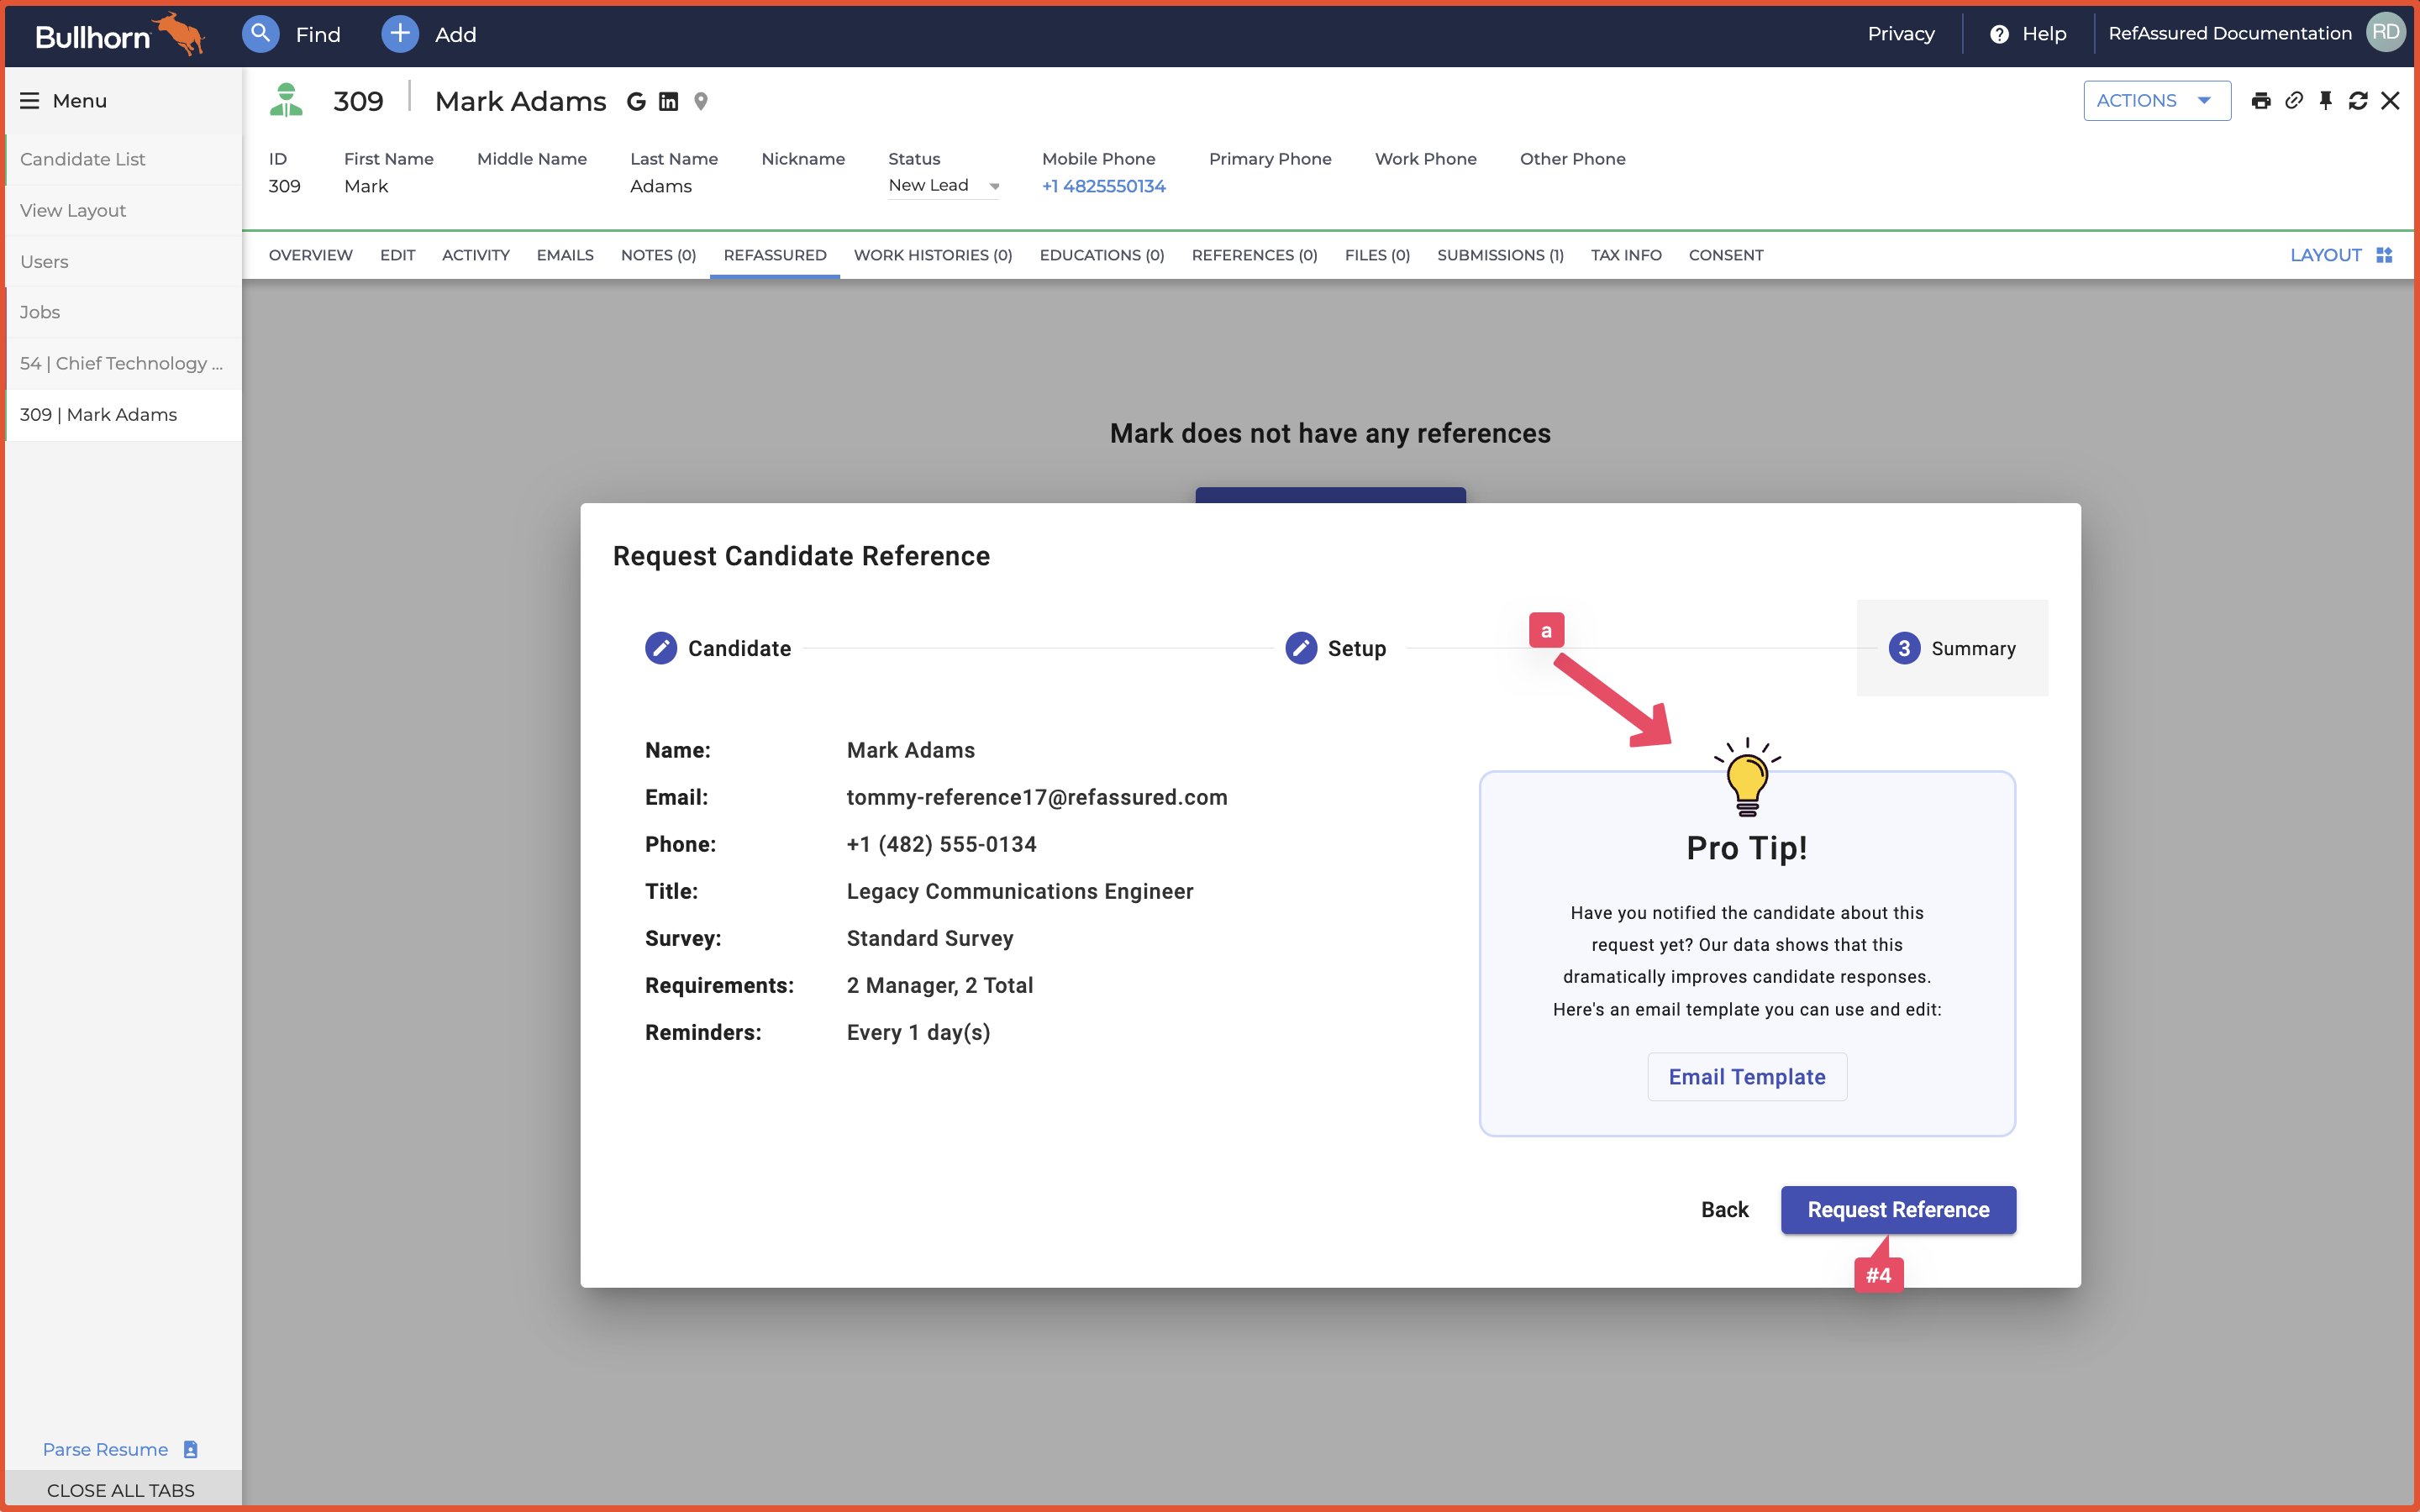Click the Request Reference button

tap(1896, 1209)
